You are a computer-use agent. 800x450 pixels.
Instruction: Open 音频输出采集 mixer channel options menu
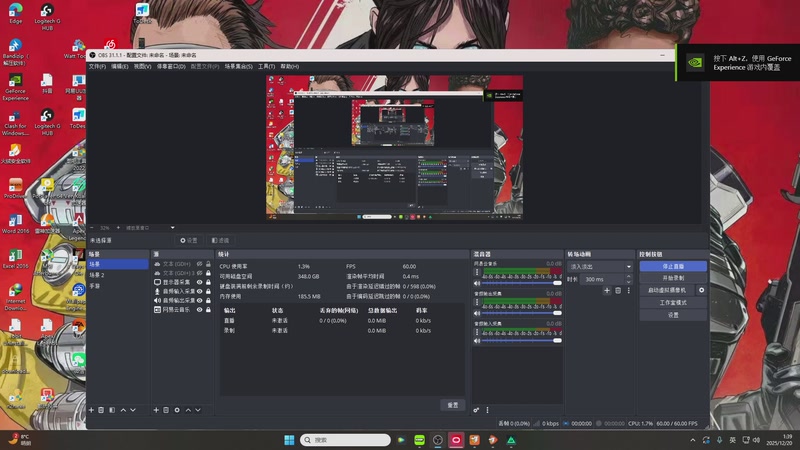[x=477, y=303]
